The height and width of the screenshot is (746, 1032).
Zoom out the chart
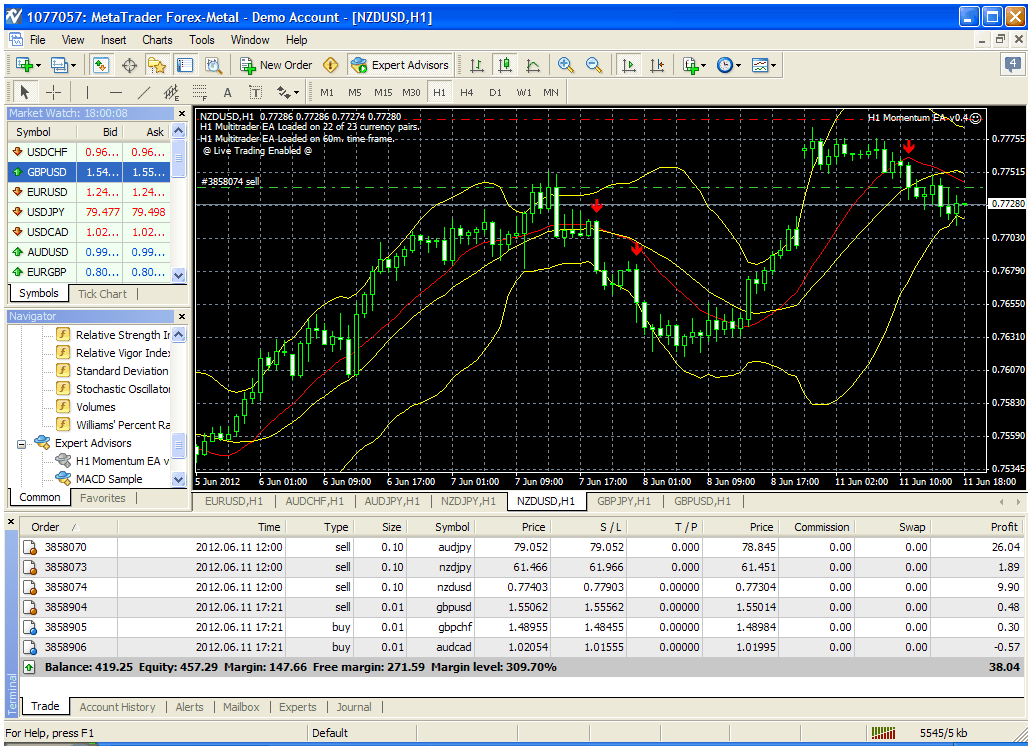(x=594, y=65)
